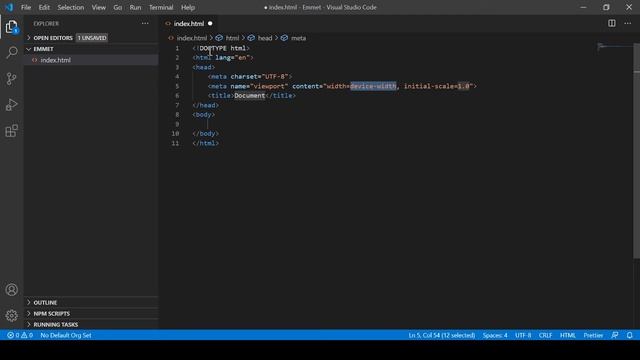This screenshot has width=640, height=360.
Task: Open the Search view icon
Action: [12, 52]
